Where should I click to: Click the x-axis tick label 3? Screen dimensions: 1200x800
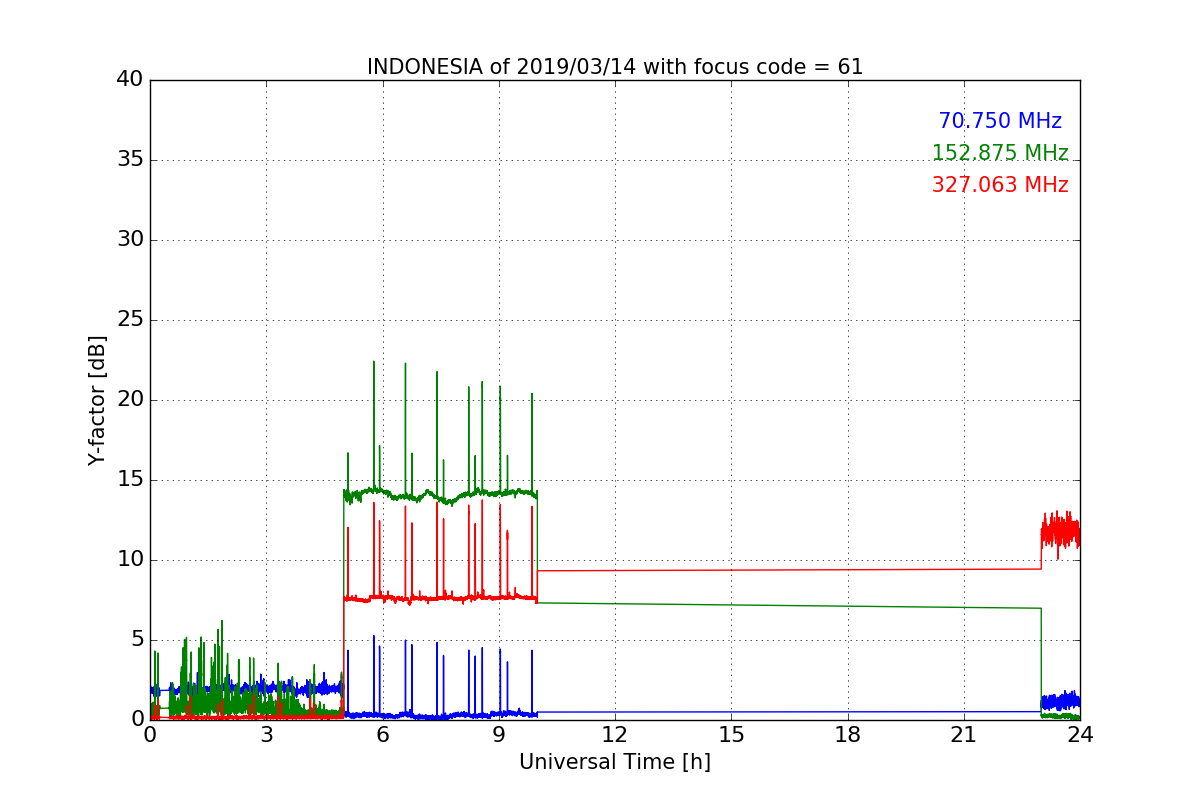point(266,735)
